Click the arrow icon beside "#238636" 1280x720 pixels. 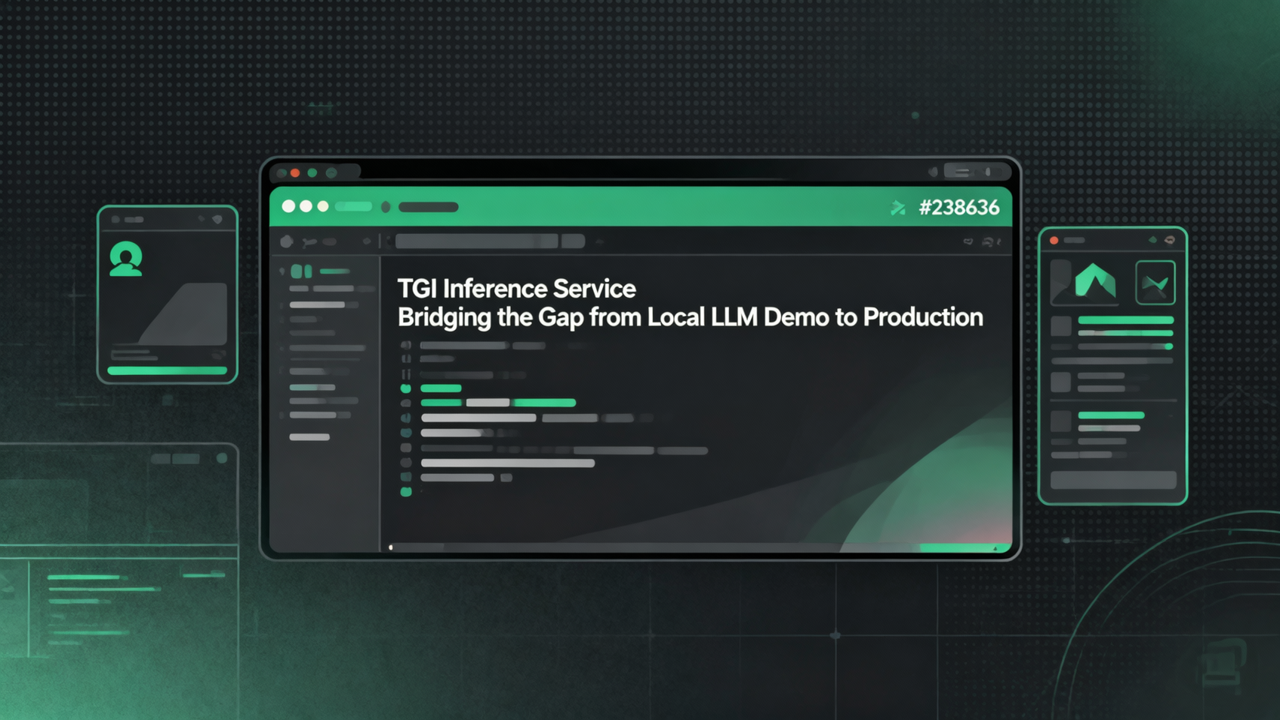click(898, 208)
